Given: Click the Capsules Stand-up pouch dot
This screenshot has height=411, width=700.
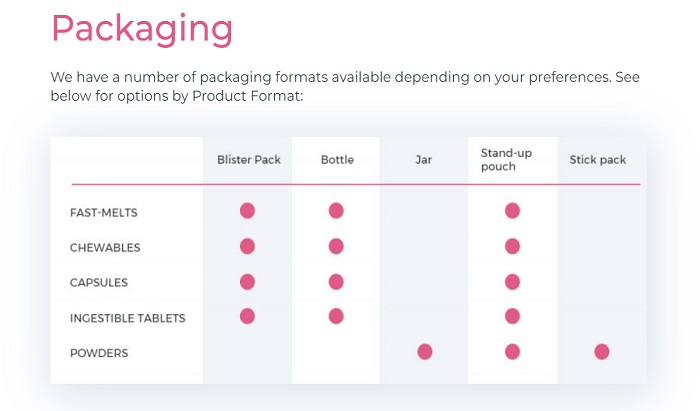Looking at the screenshot, I should point(512,282).
